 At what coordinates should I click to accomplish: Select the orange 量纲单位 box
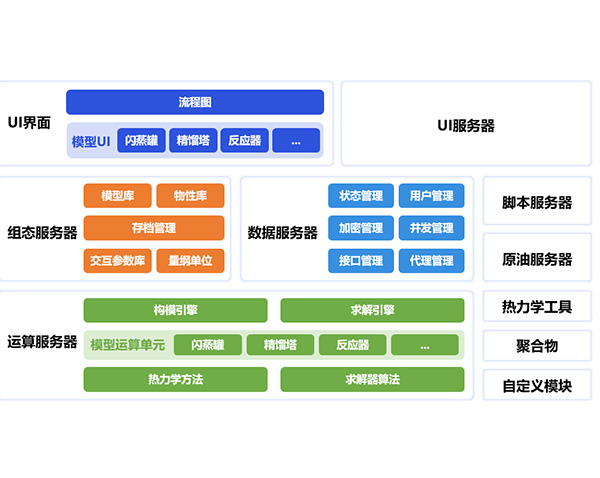[x=190, y=261]
